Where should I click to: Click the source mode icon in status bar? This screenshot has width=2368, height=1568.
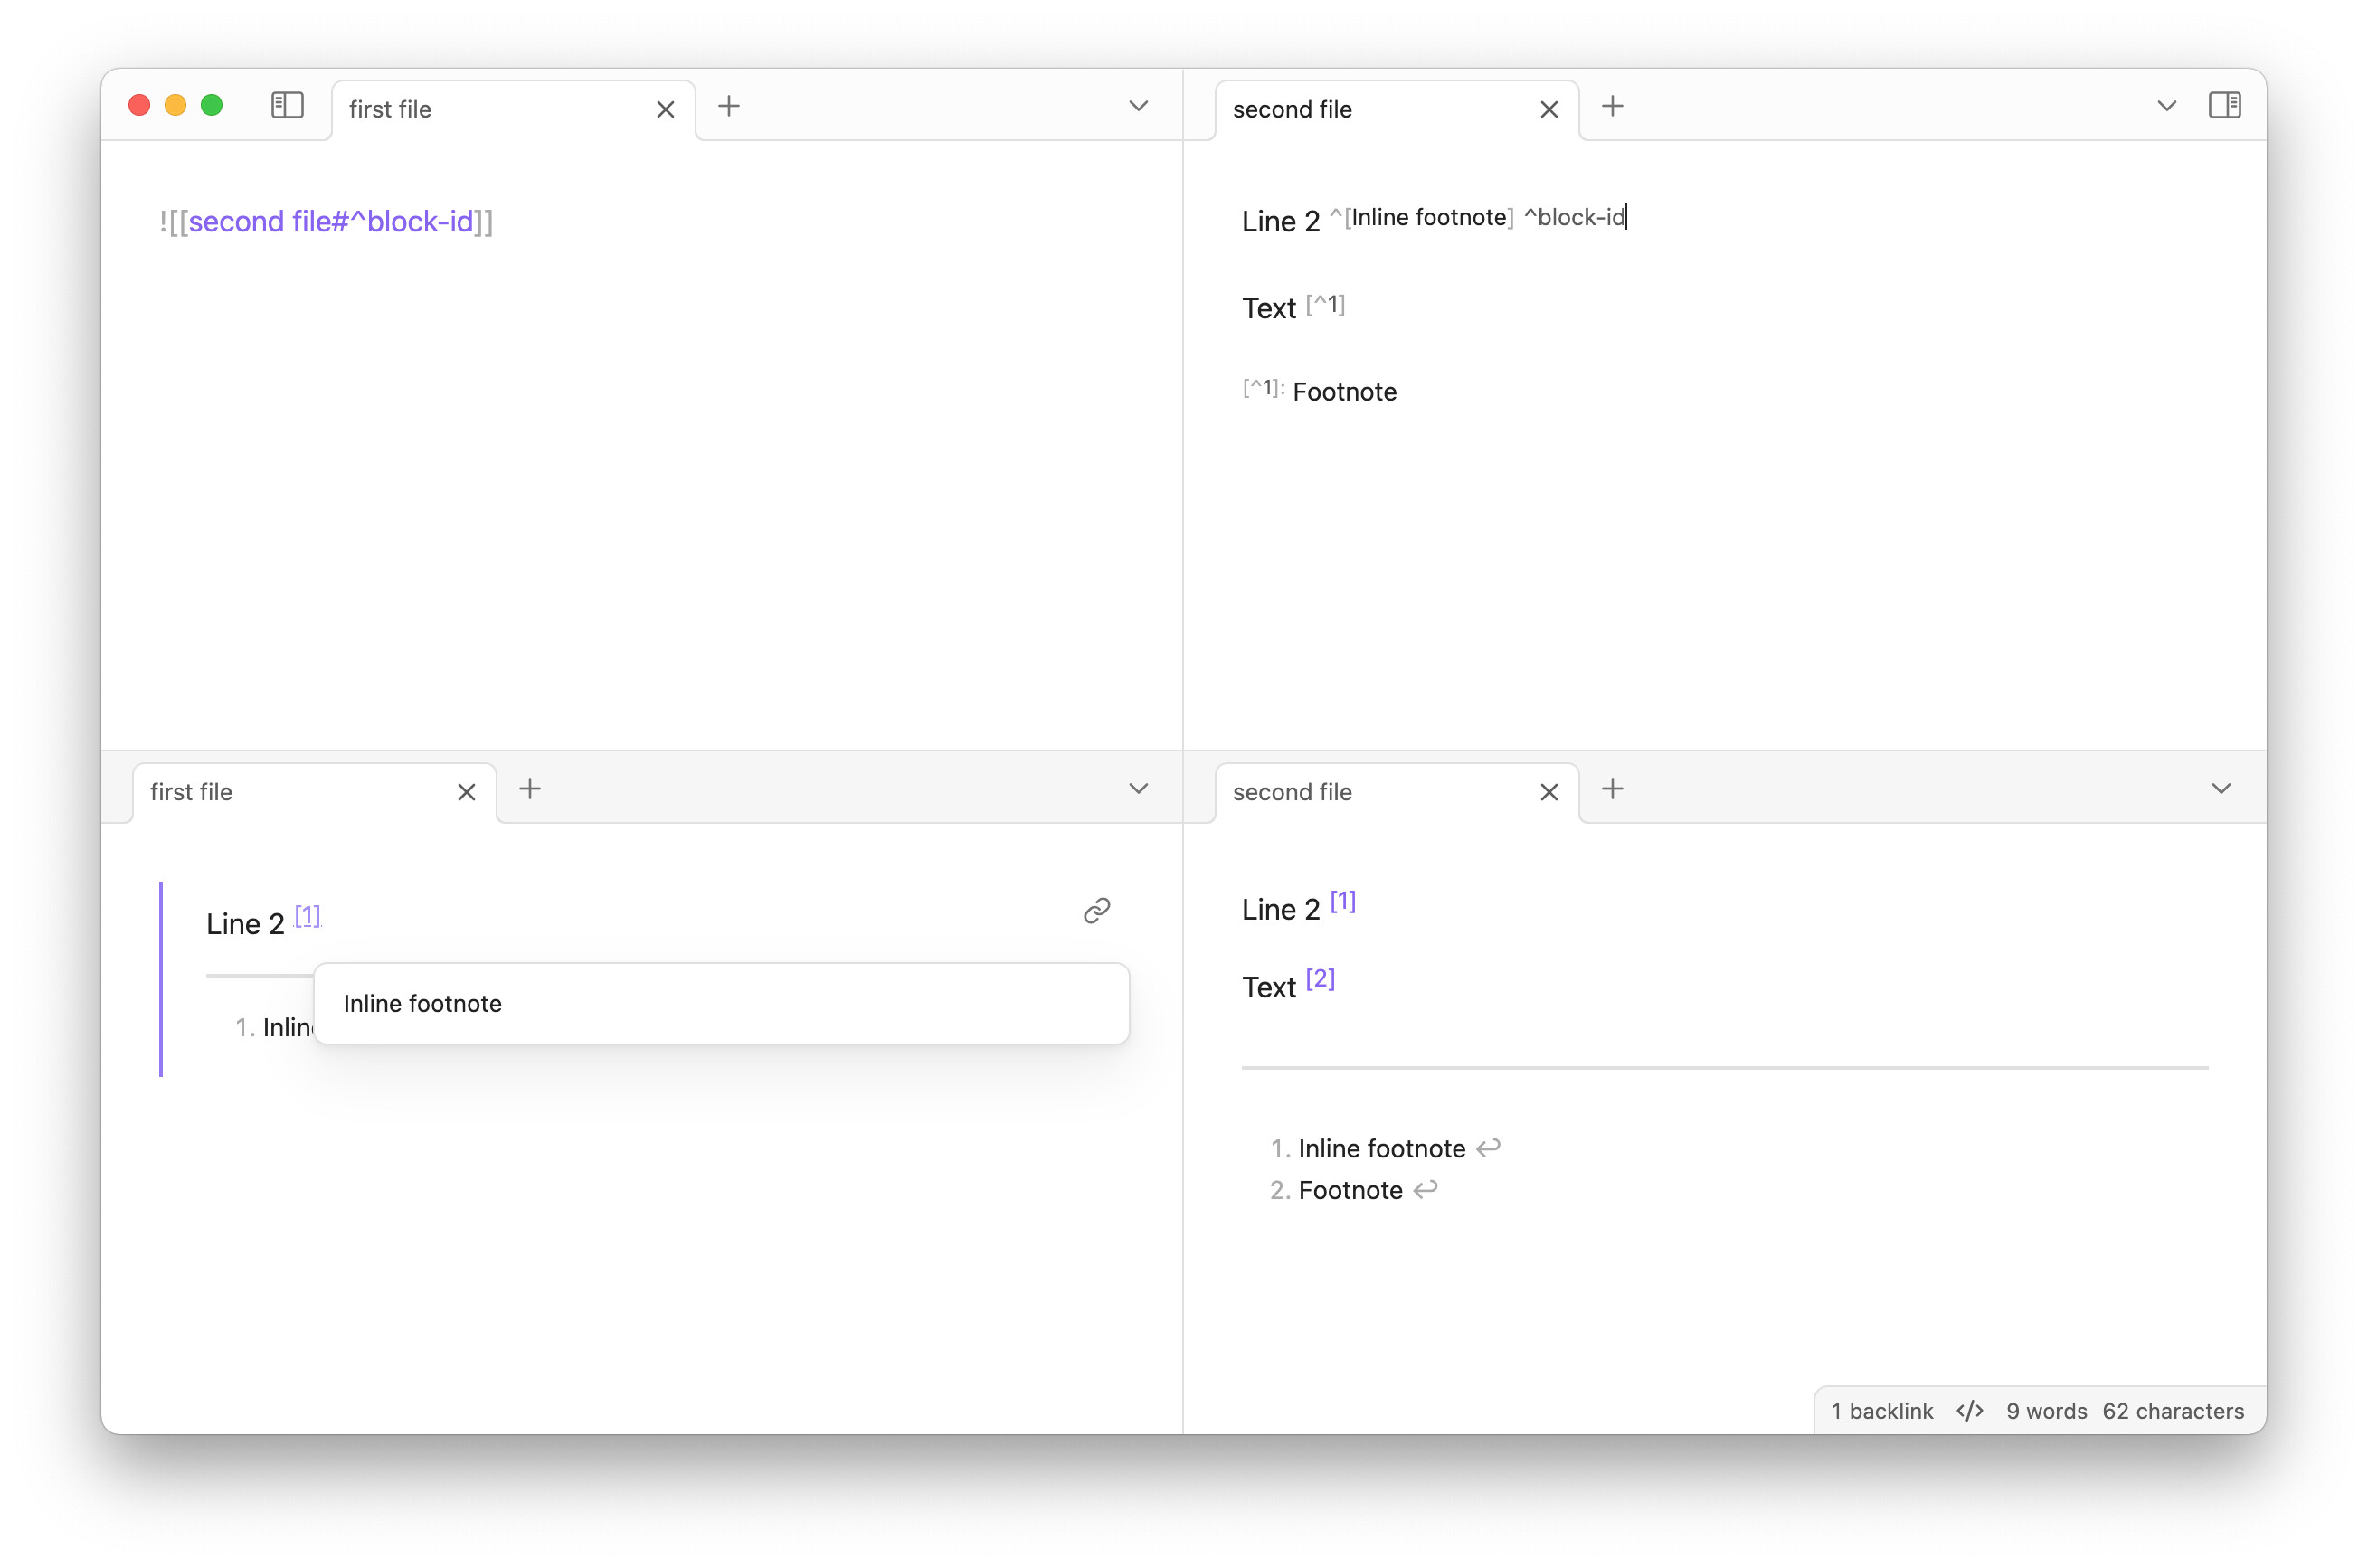1969,1410
